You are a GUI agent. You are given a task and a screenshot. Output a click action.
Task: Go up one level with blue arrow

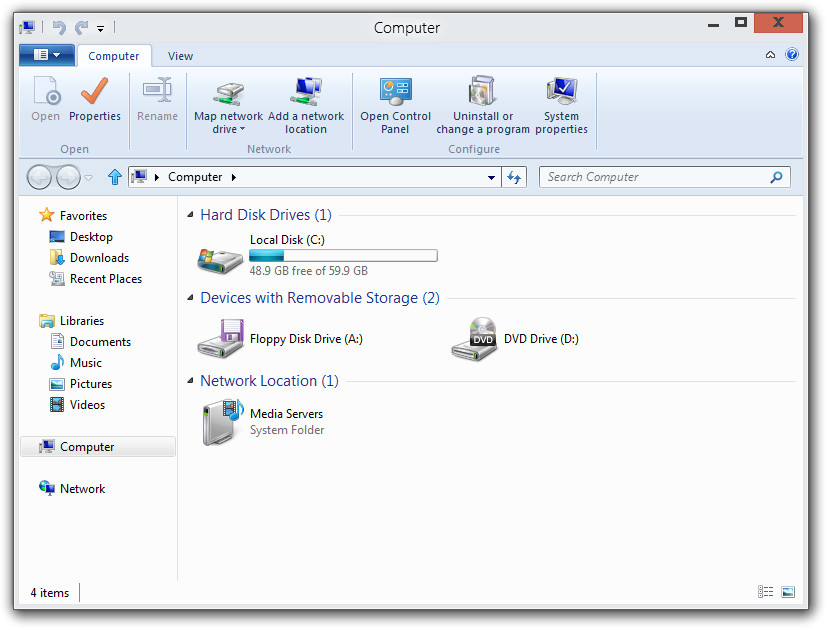pos(115,177)
